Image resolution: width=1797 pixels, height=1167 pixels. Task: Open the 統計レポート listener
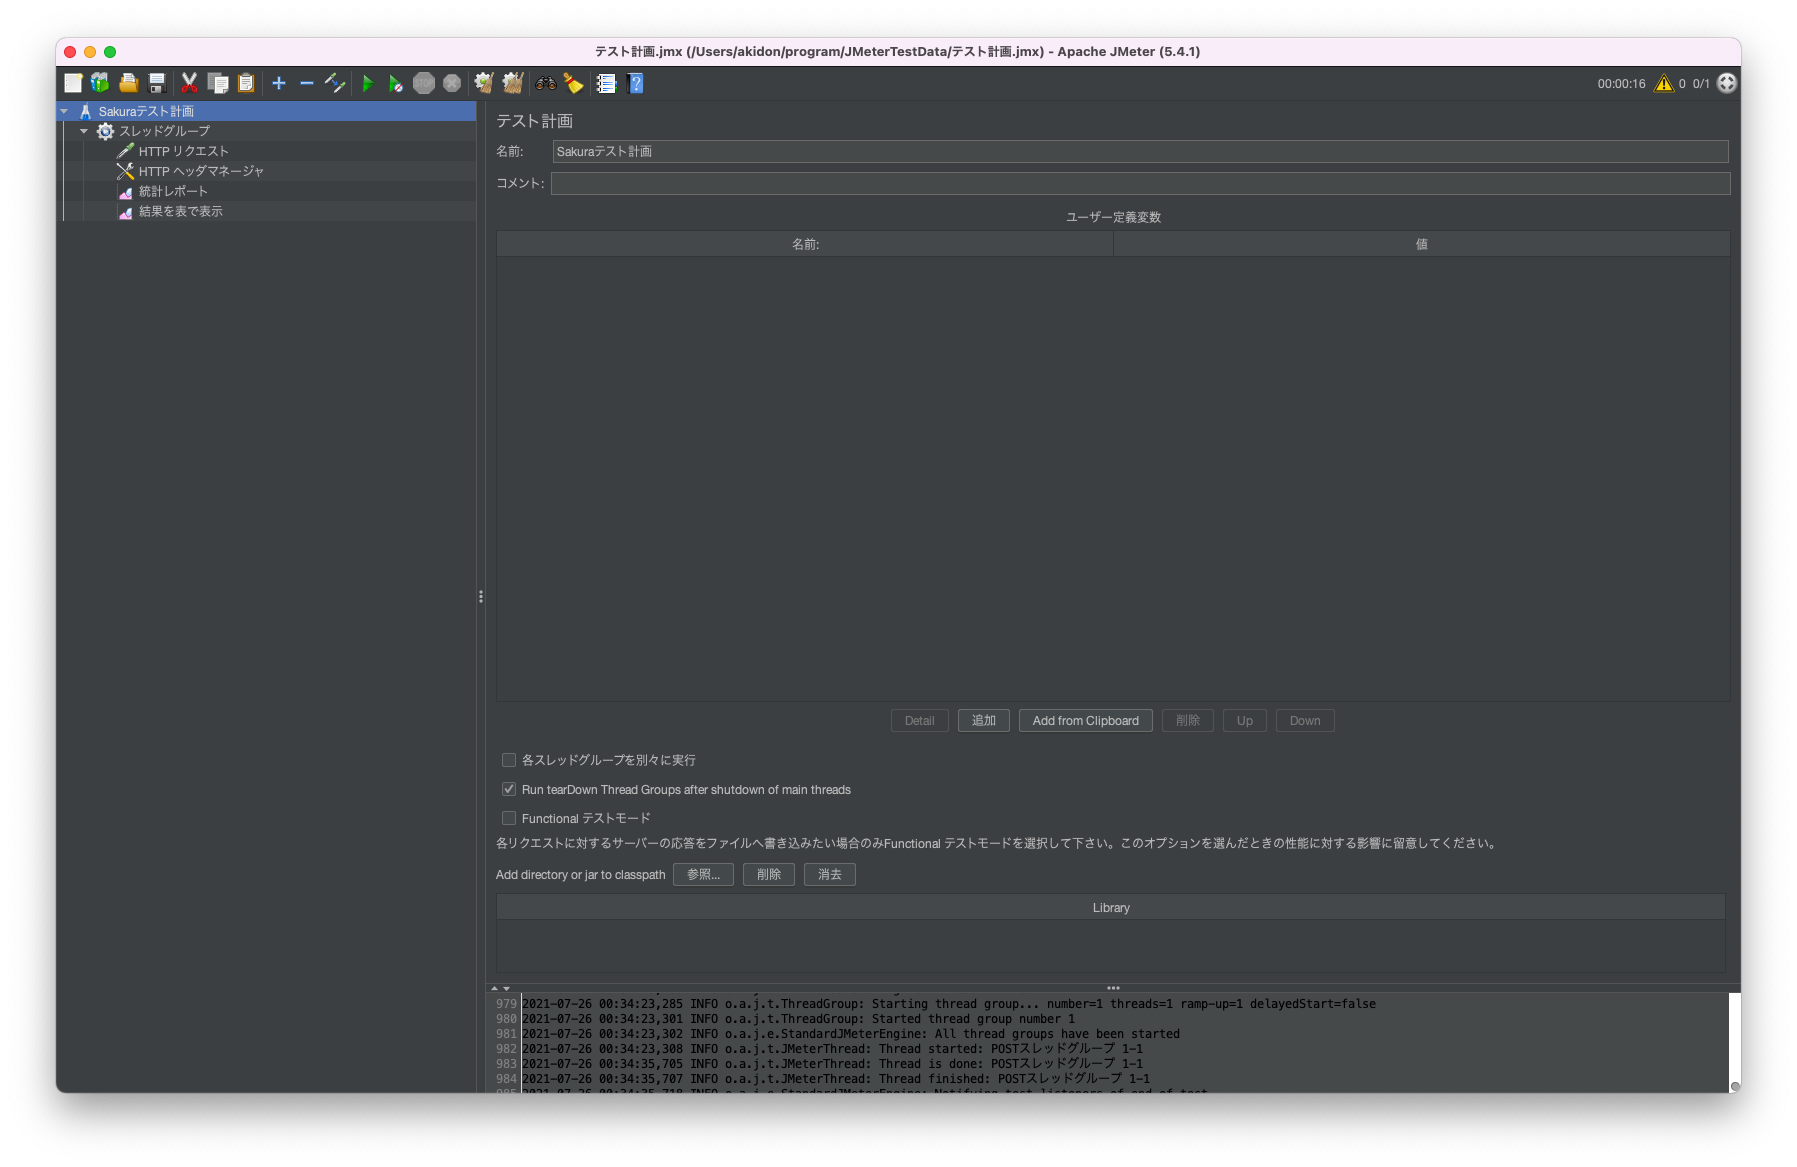click(173, 191)
